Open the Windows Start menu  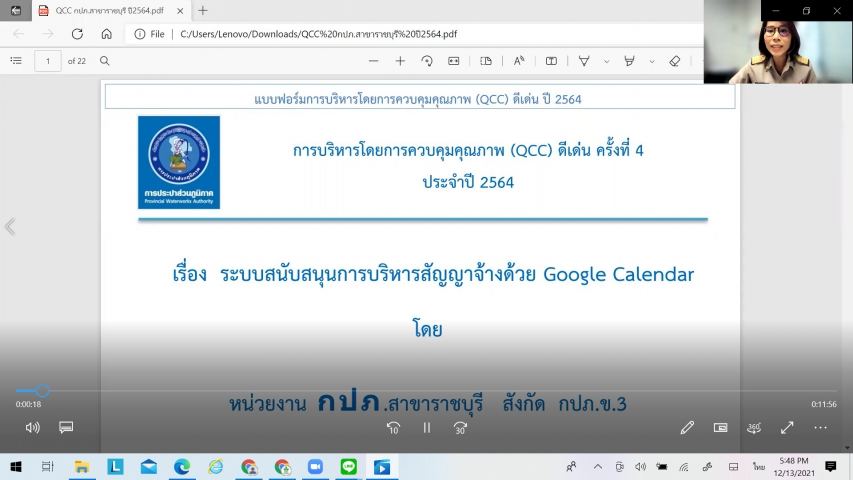pos(16,466)
